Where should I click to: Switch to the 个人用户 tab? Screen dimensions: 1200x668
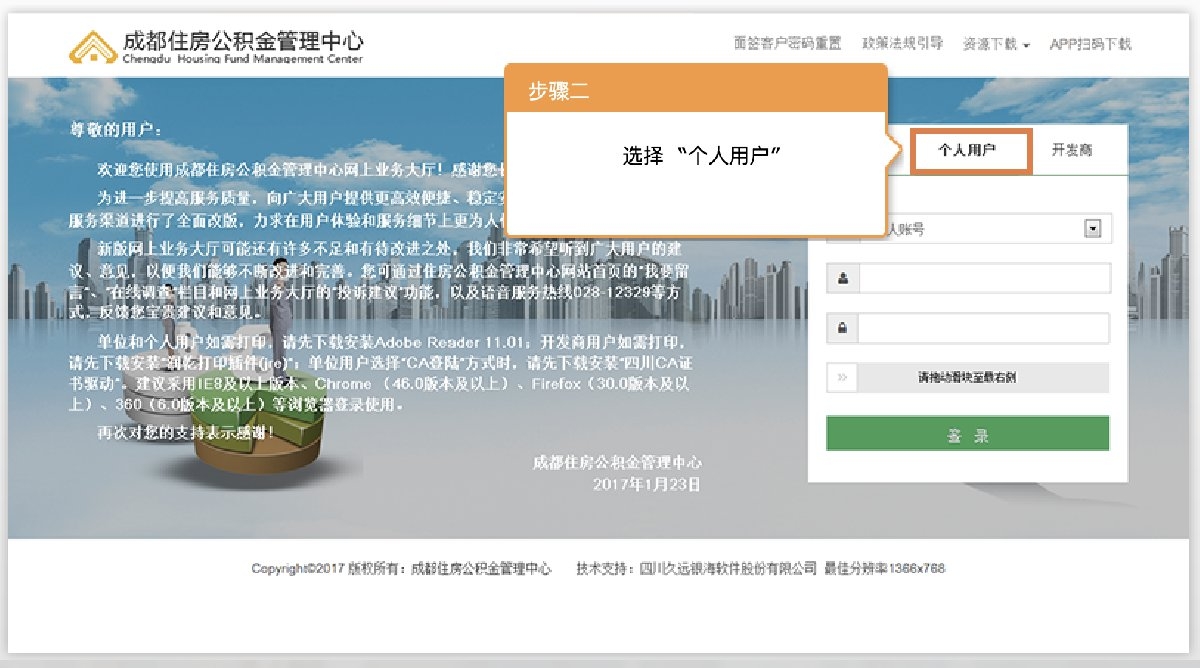coord(971,151)
